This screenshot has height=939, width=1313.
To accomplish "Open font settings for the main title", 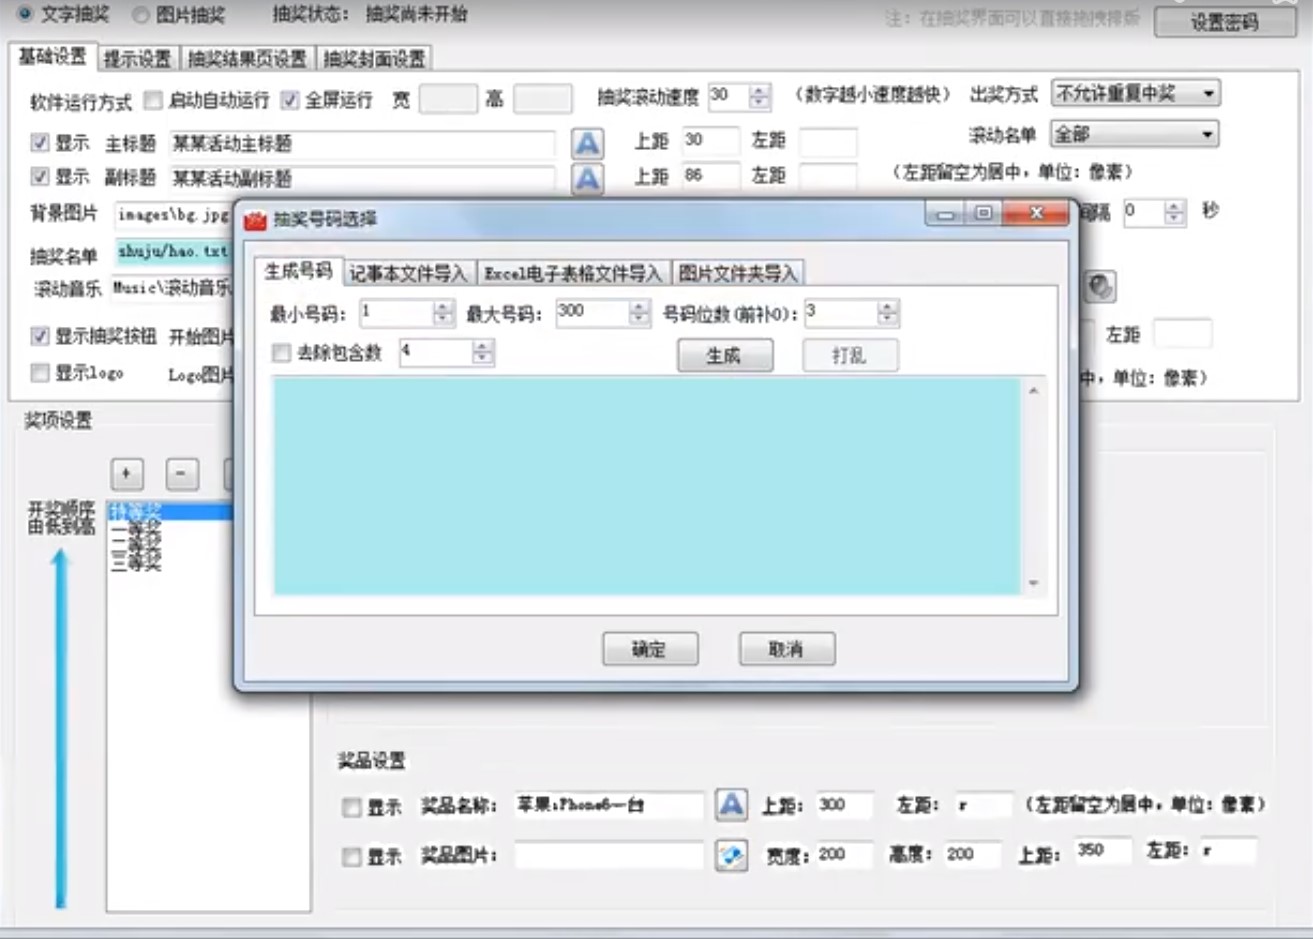I will click(x=587, y=142).
